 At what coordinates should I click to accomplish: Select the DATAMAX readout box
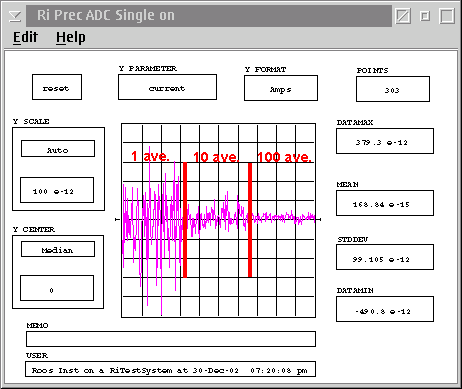(x=385, y=141)
